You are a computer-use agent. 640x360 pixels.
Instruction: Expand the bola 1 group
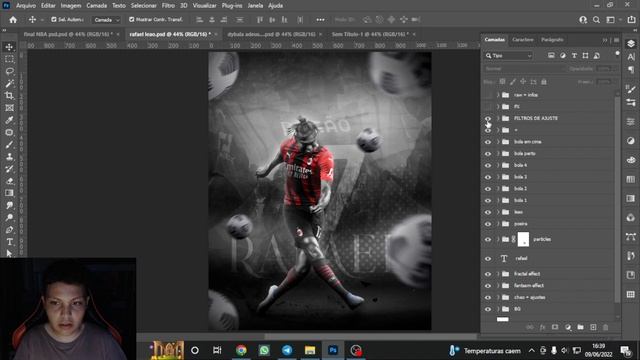[x=498, y=200]
